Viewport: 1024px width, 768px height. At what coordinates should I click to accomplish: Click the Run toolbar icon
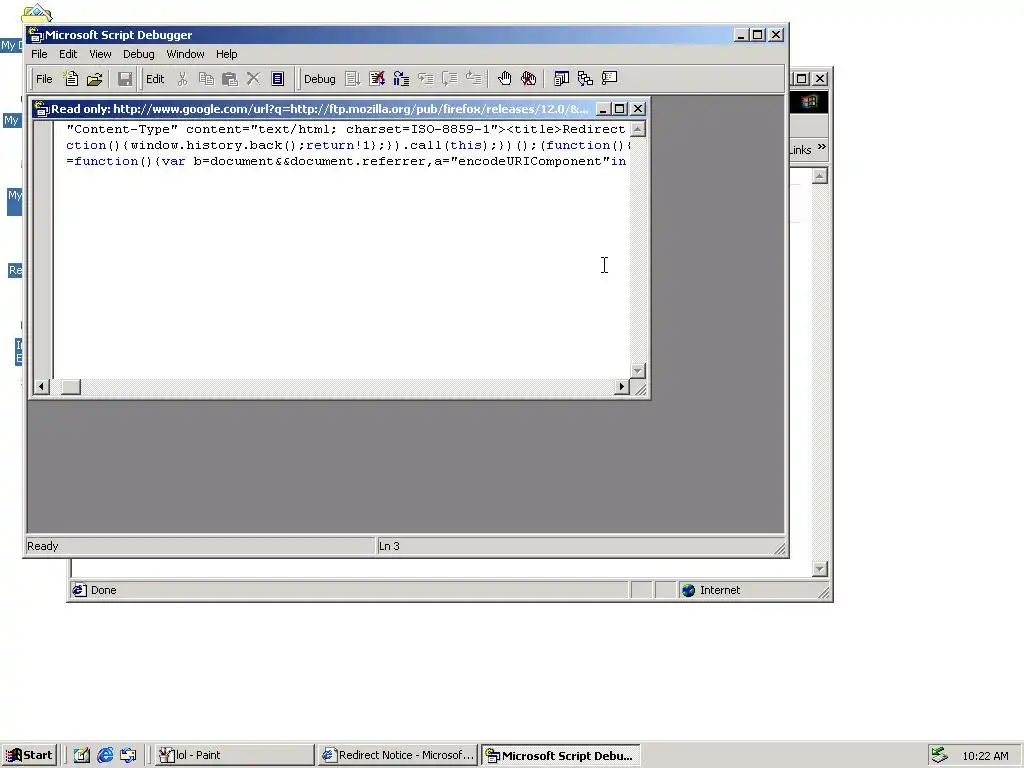tap(353, 79)
